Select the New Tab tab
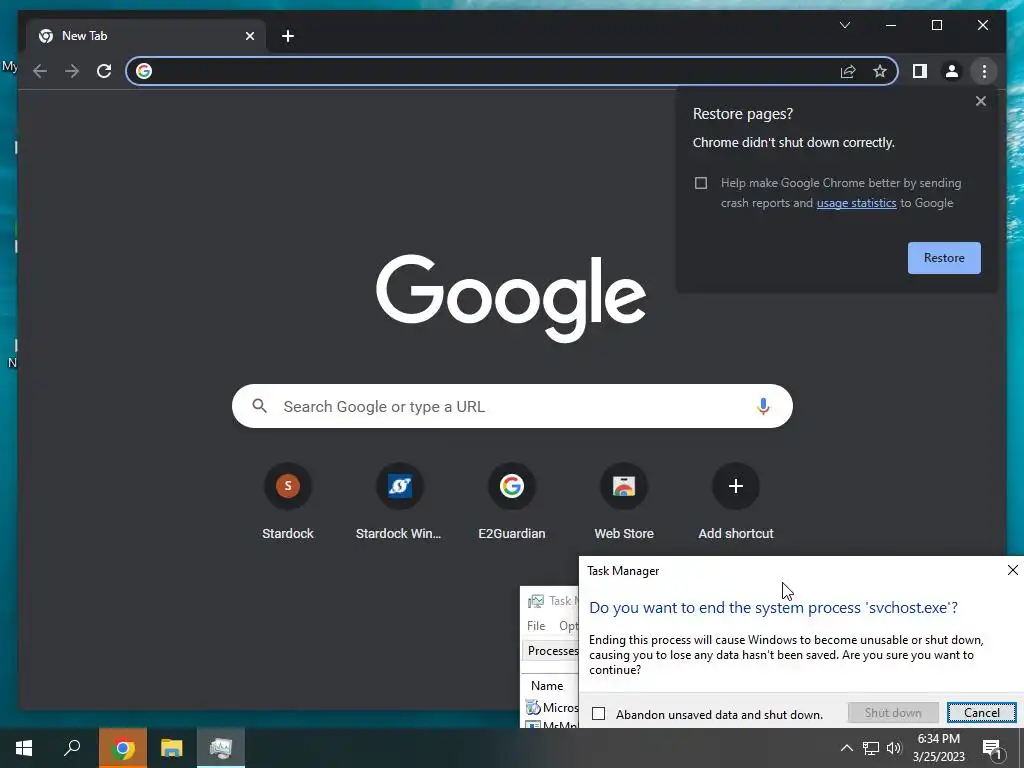 (147, 36)
